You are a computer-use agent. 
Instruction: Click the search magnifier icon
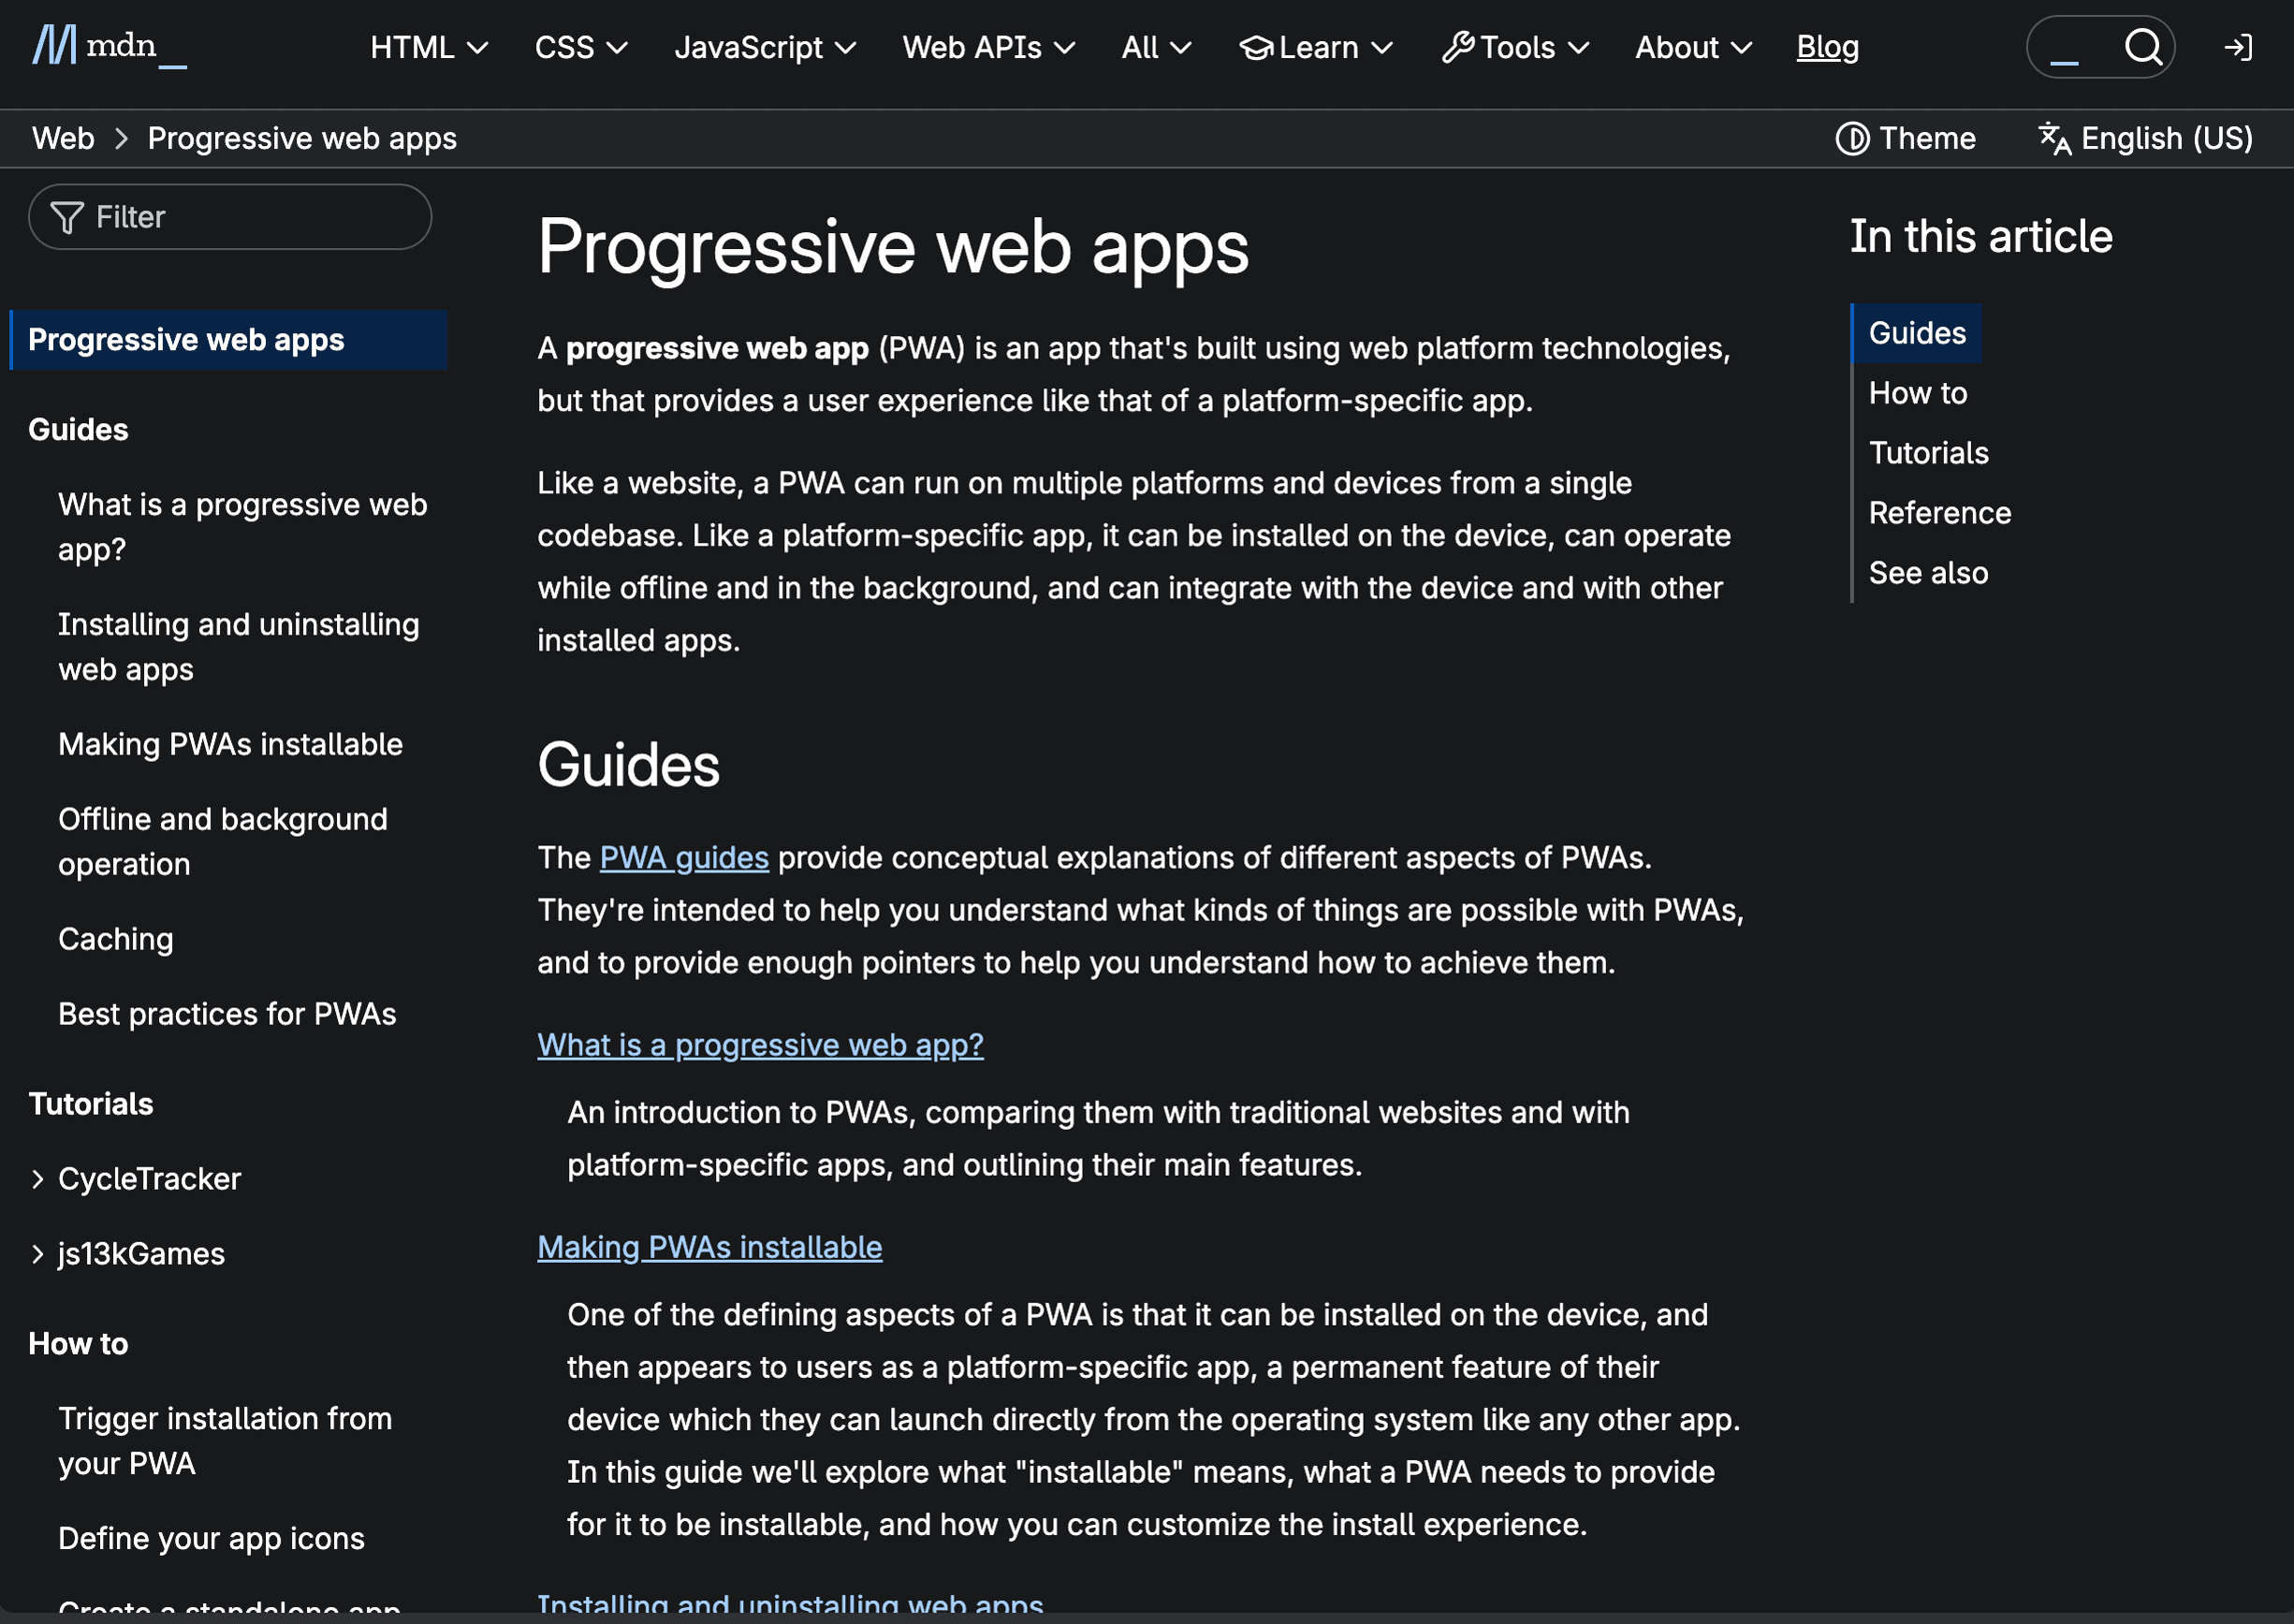(x=2143, y=46)
